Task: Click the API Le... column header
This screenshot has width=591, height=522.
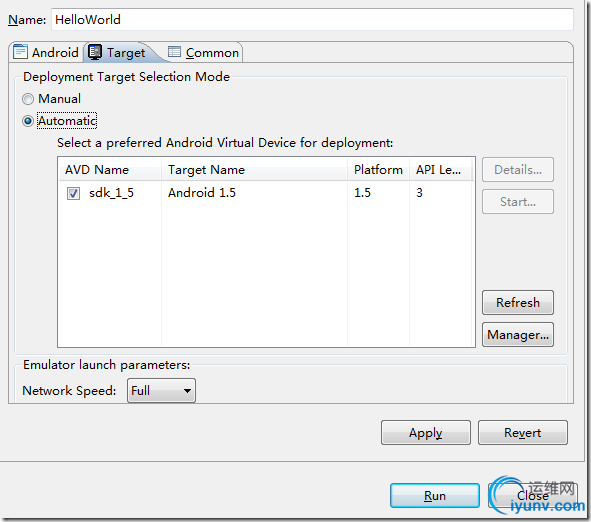Action: click(441, 170)
